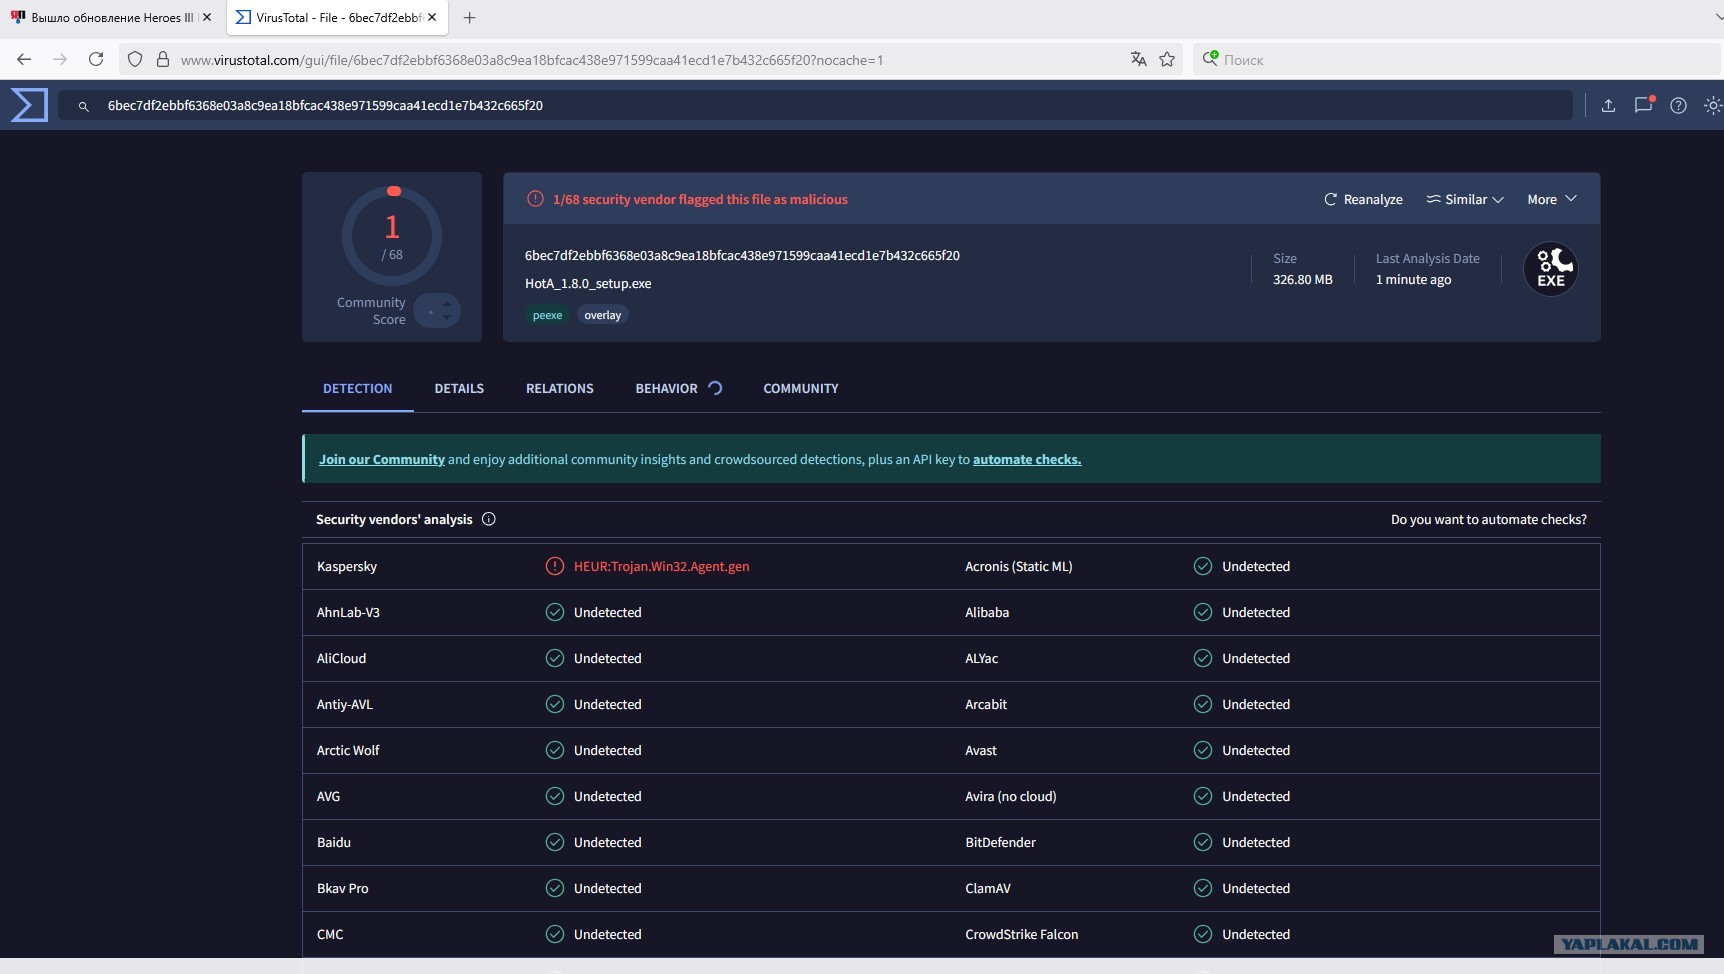Click the BitDefender vendor name
The image size is (1724, 974).
(1000, 842)
